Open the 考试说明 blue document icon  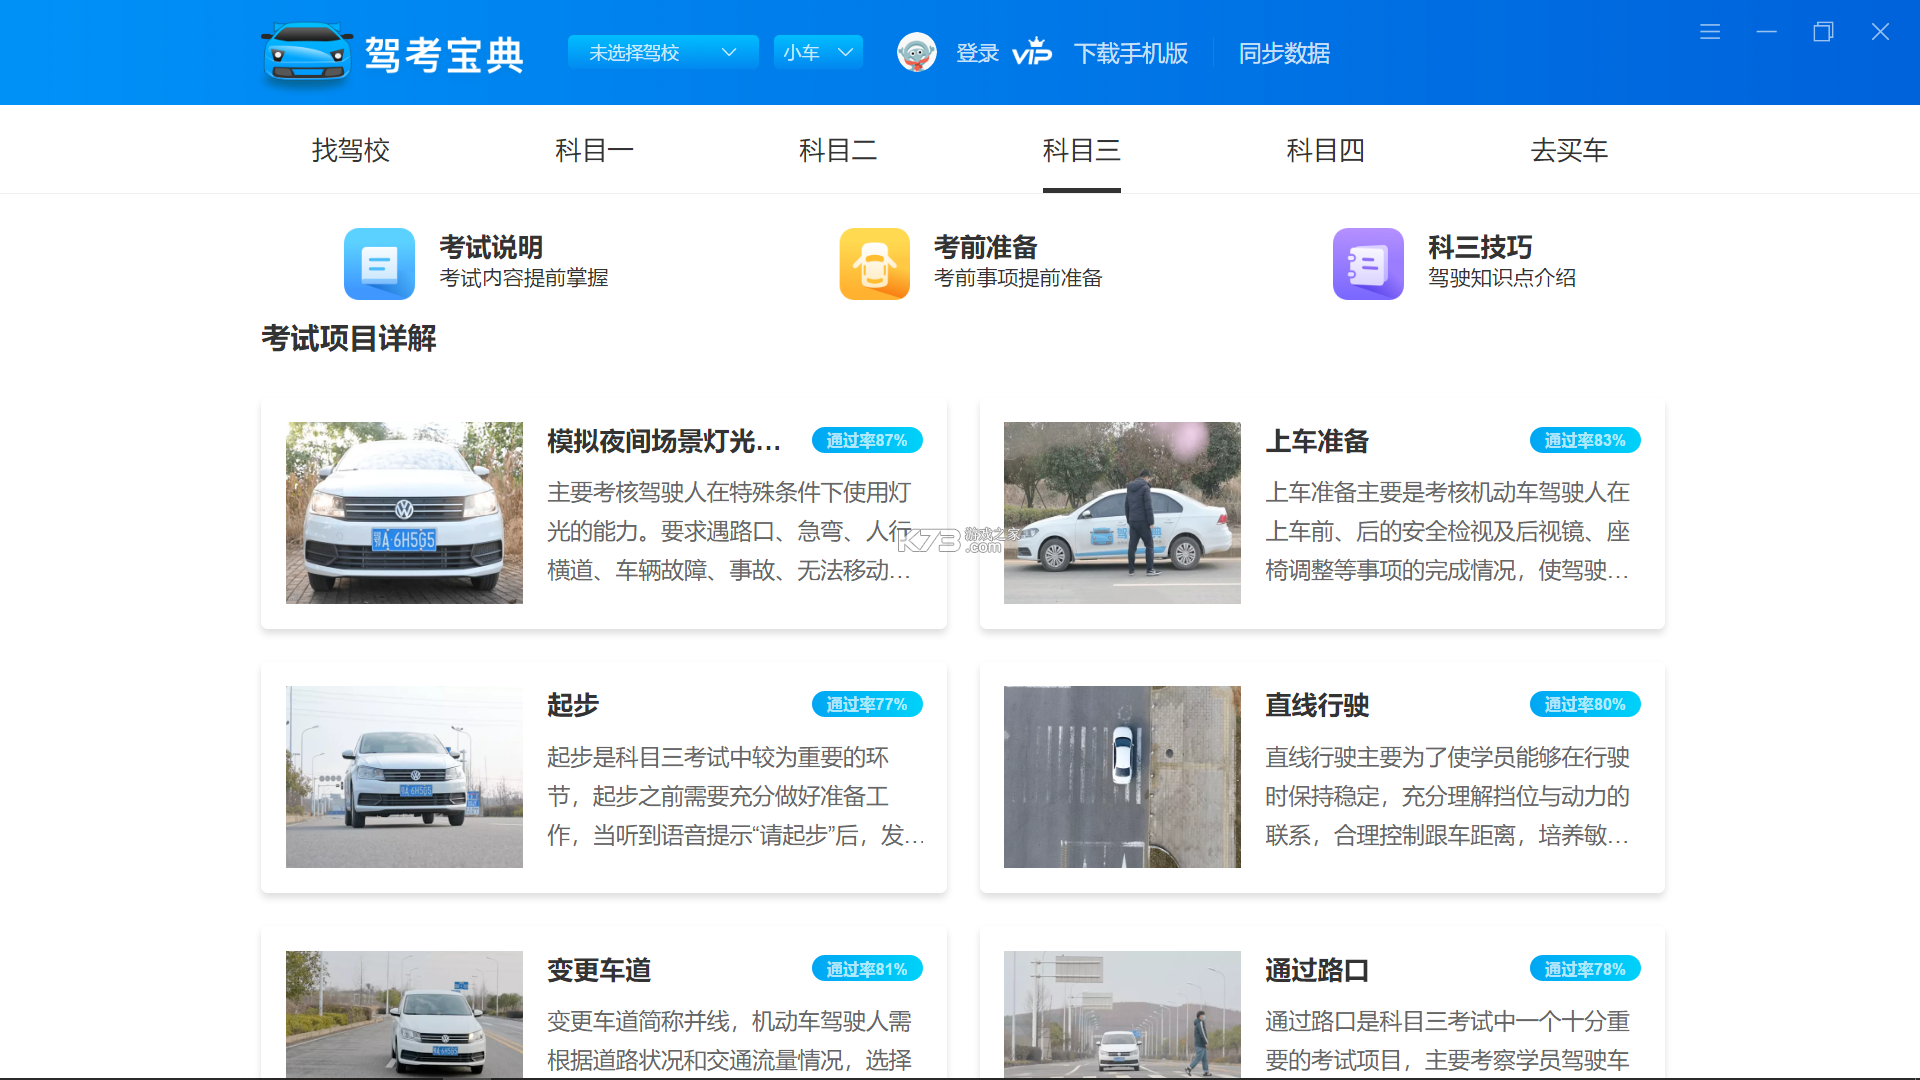click(379, 264)
